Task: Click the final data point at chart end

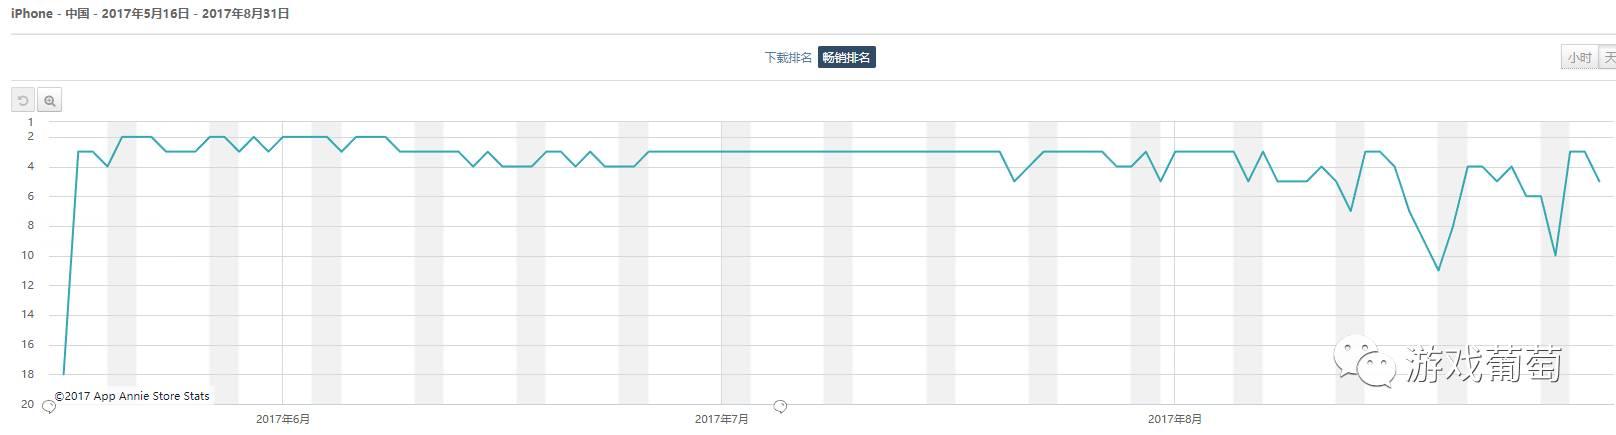Action: tap(1599, 181)
